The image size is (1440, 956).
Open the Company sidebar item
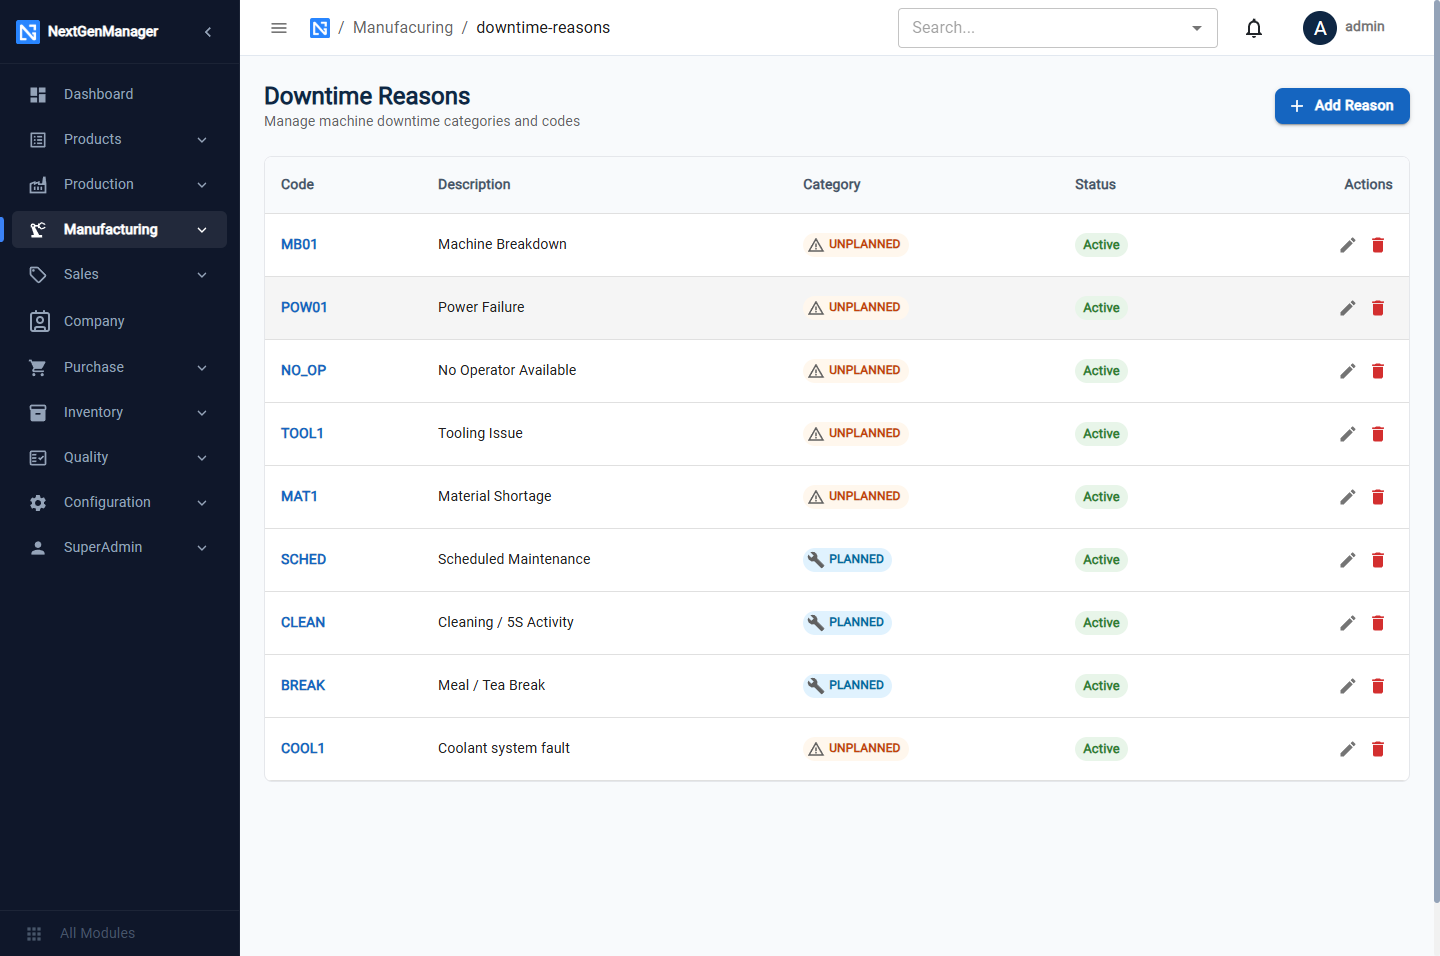120,321
